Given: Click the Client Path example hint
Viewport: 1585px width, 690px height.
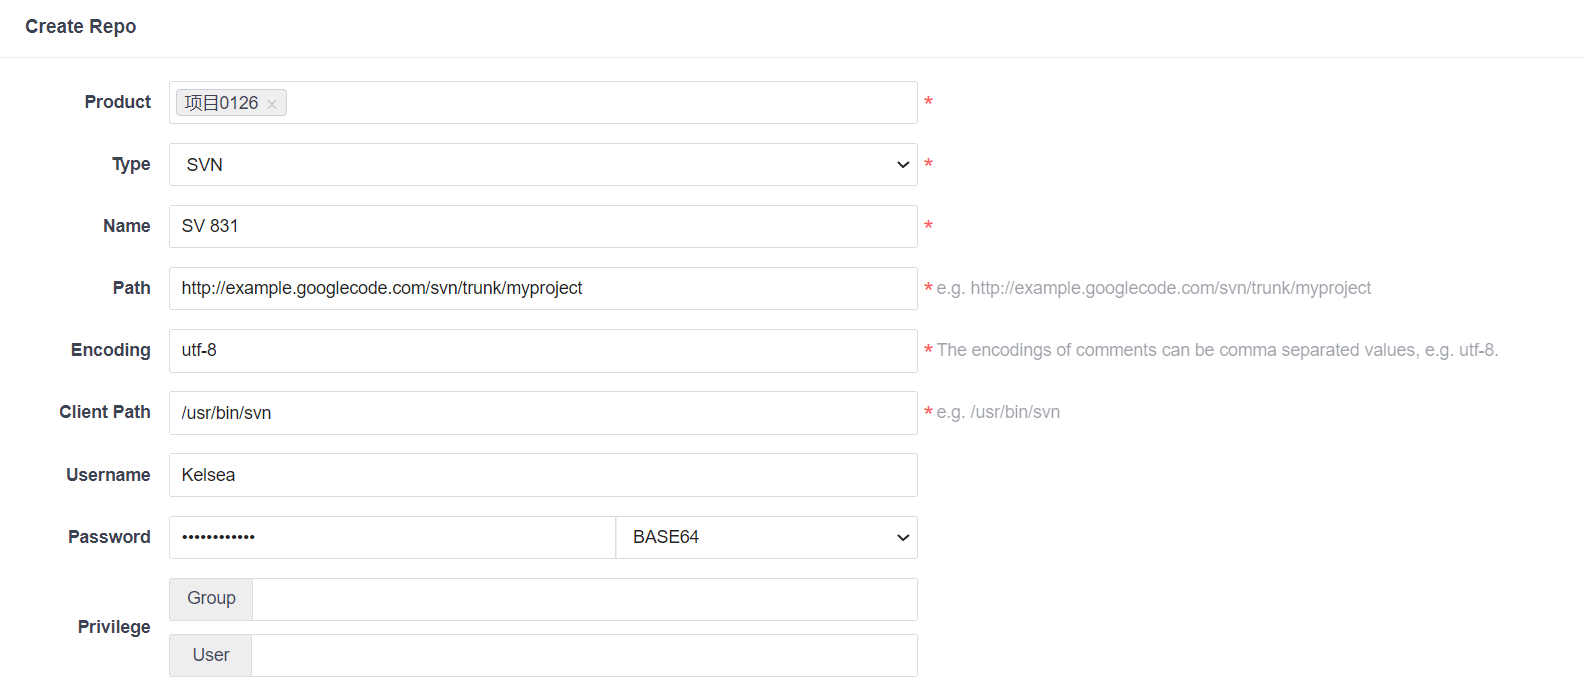Looking at the screenshot, I should (998, 413).
